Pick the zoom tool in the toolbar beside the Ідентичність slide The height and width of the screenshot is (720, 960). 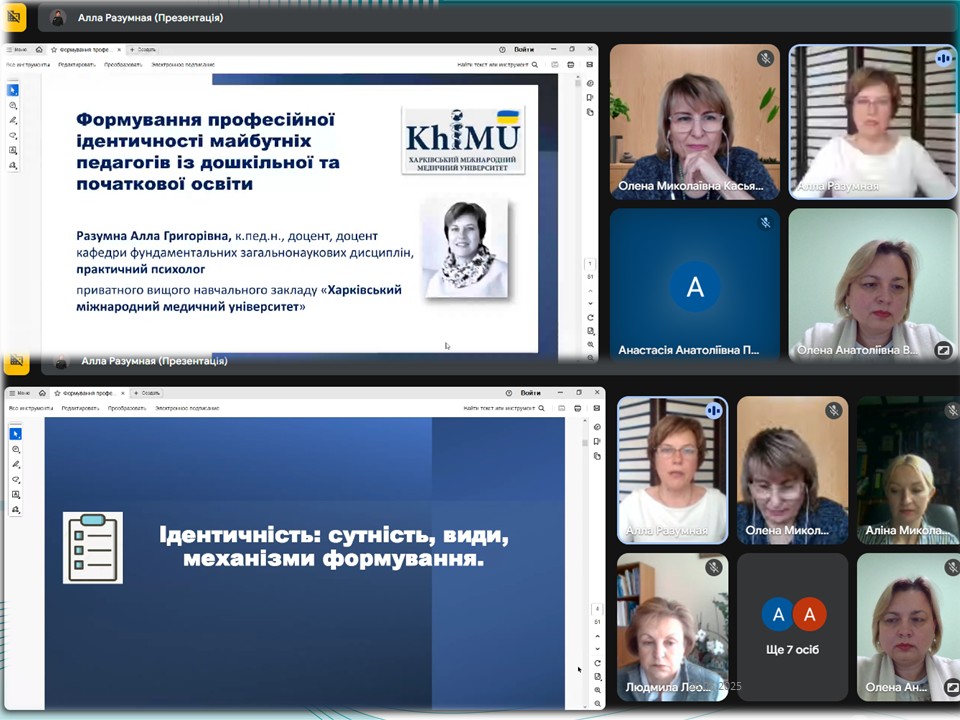click(x=15, y=449)
